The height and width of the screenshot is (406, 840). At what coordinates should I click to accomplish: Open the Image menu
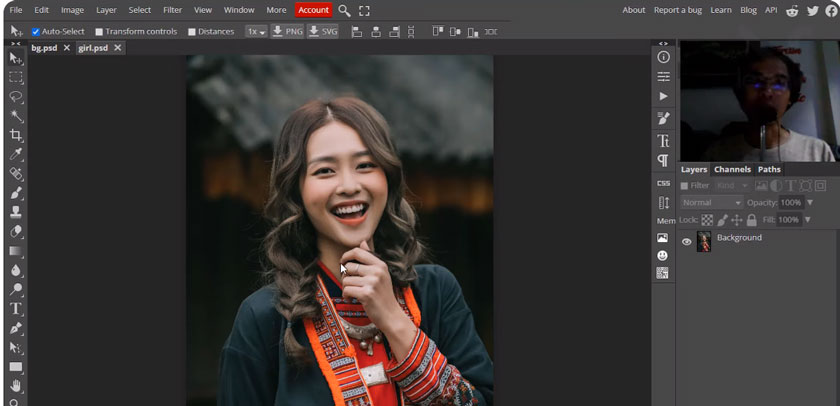point(72,10)
